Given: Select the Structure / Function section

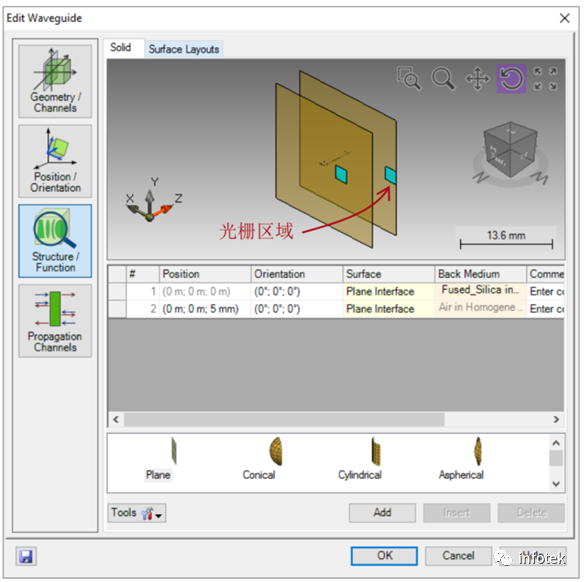Looking at the screenshot, I should click(55, 241).
